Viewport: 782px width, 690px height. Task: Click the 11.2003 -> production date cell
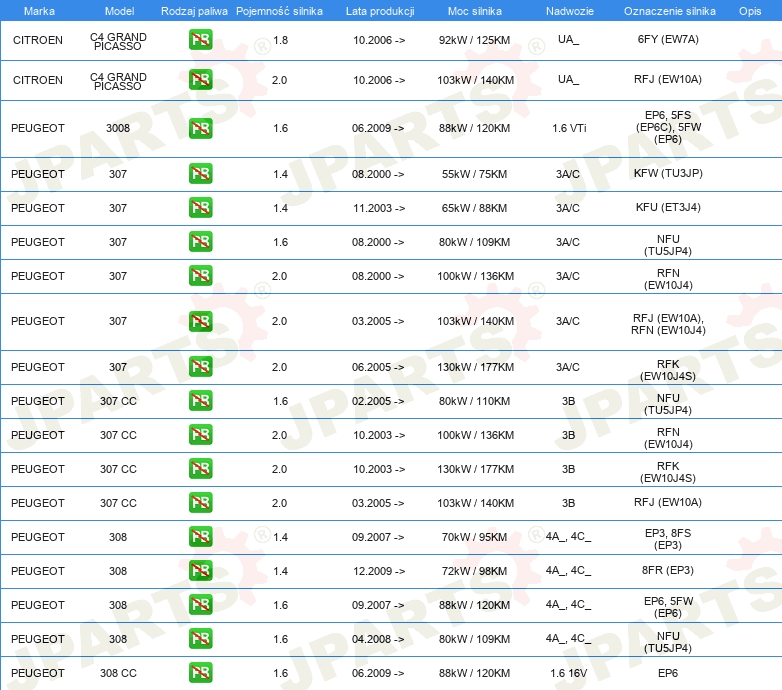pyautogui.click(x=379, y=208)
